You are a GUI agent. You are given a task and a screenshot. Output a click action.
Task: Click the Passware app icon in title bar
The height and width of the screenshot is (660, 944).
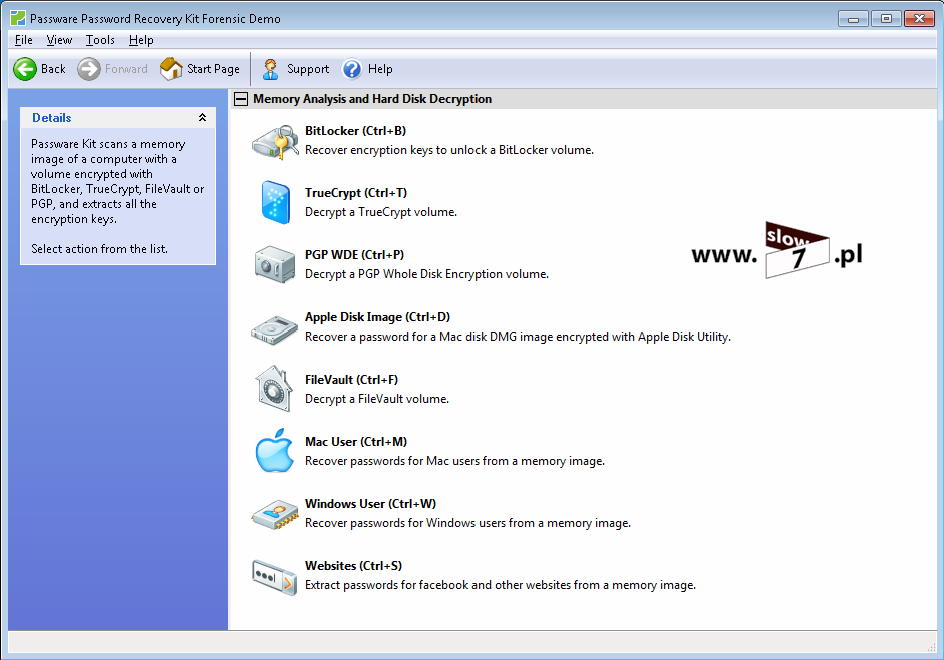point(18,18)
